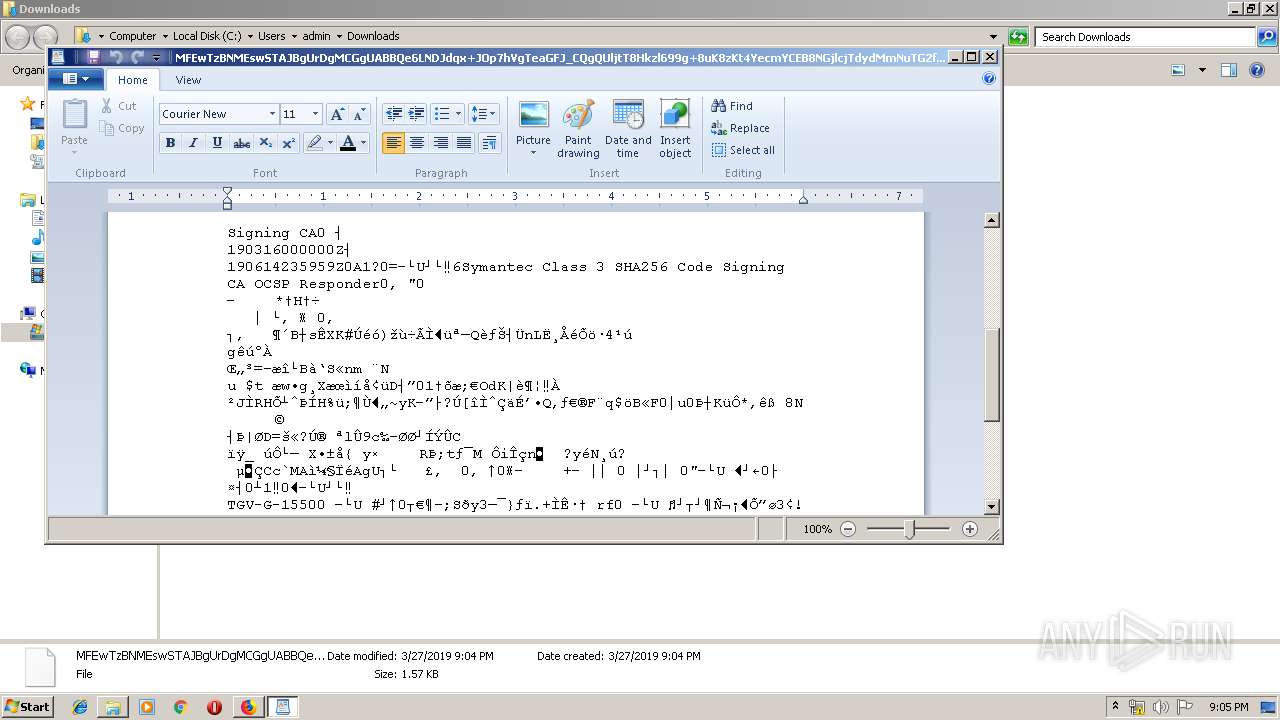Viewport: 1280px width, 720px height.
Task: Open the WordPad application menu button
Action: tap(76, 79)
